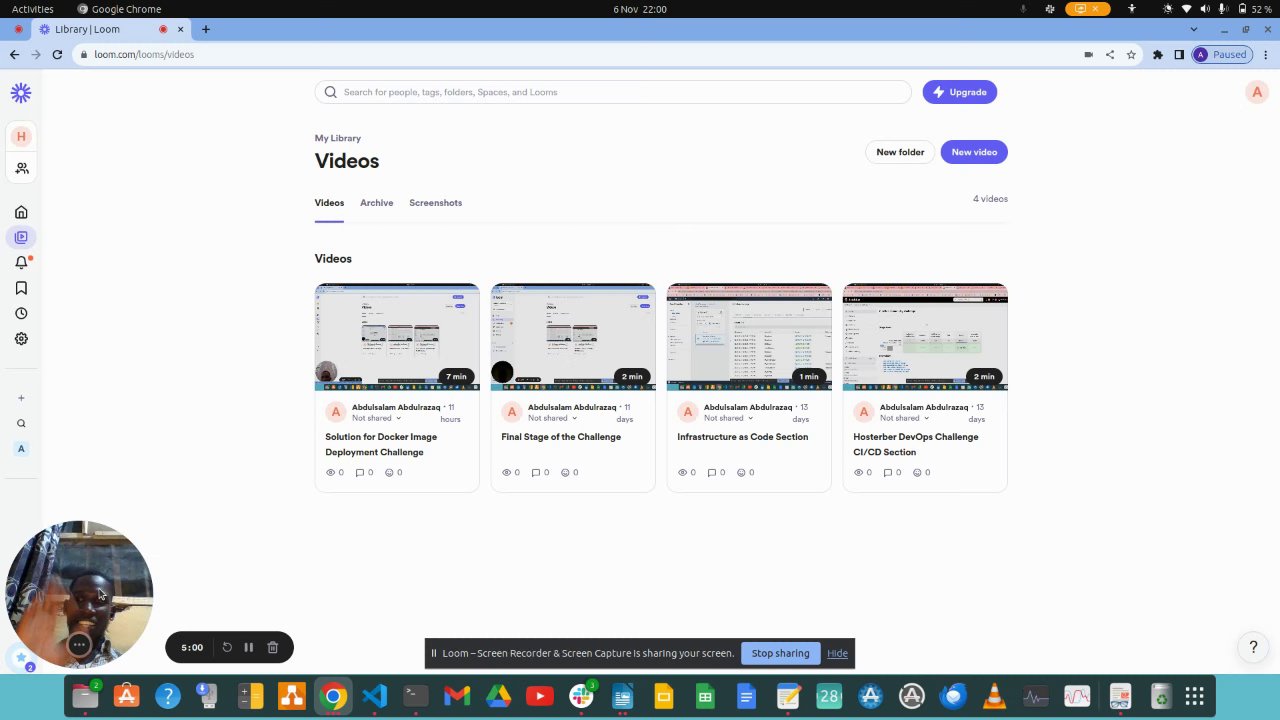Open Solution for Docker Image video thumbnail

(x=397, y=337)
